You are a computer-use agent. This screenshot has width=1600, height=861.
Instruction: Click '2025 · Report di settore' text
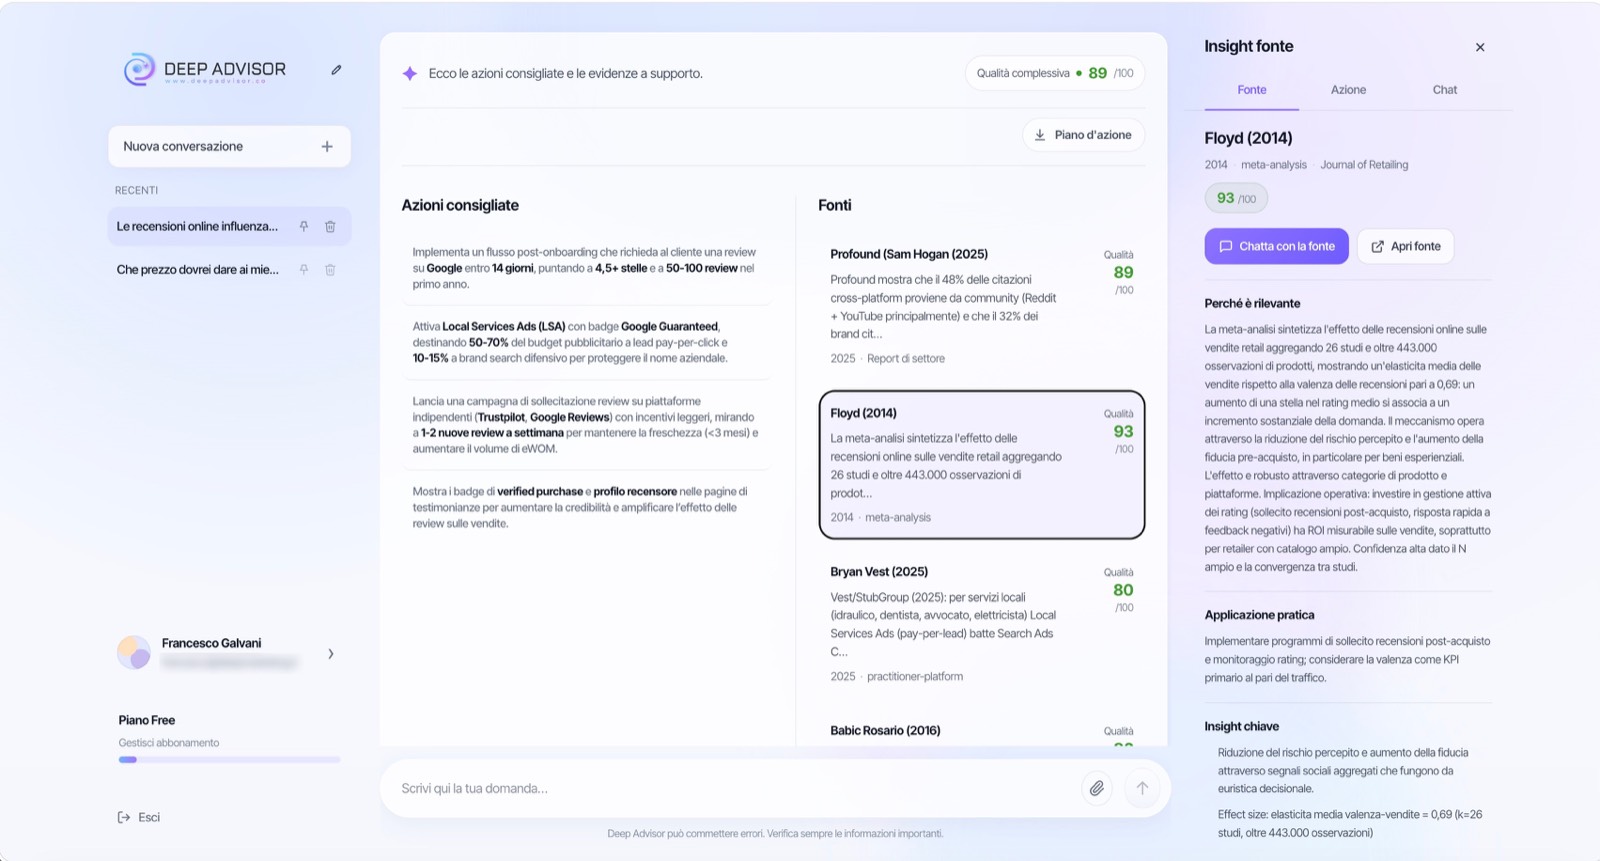pyautogui.click(x=887, y=358)
